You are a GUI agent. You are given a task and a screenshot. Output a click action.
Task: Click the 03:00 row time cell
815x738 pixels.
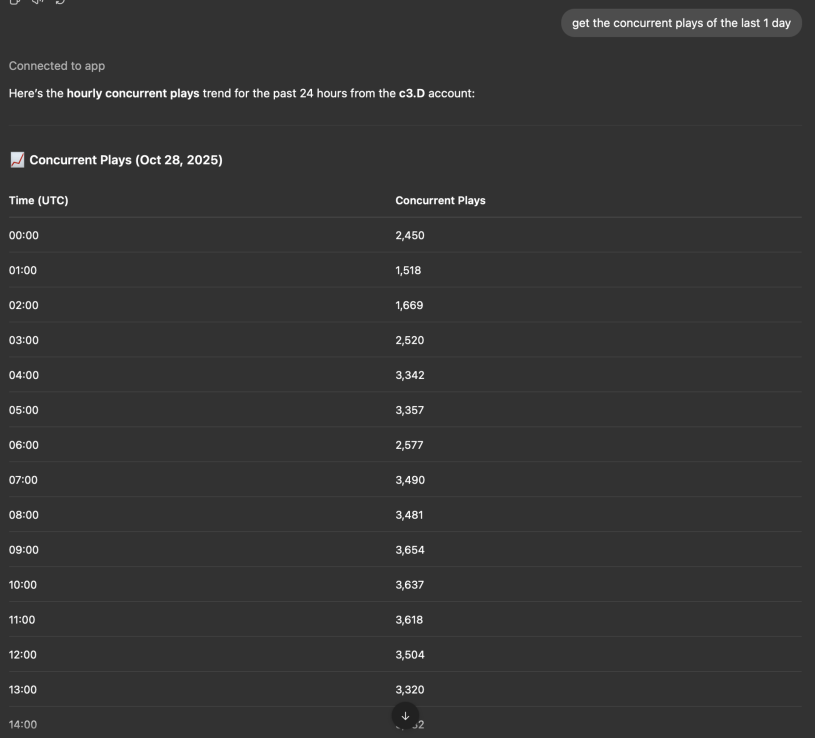[x=23, y=340]
